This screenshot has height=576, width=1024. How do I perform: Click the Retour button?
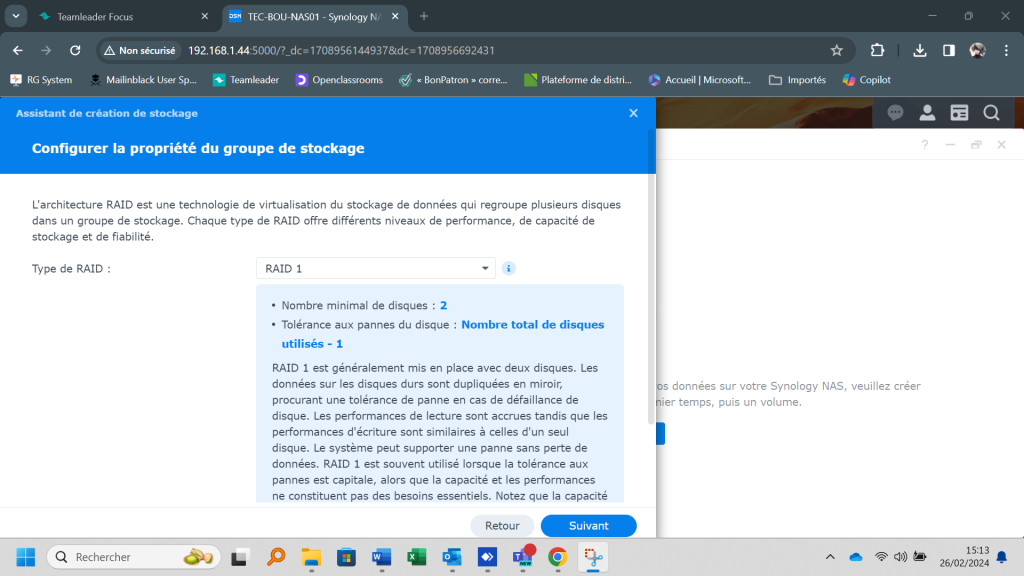pyautogui.click(x=502, y=525)
